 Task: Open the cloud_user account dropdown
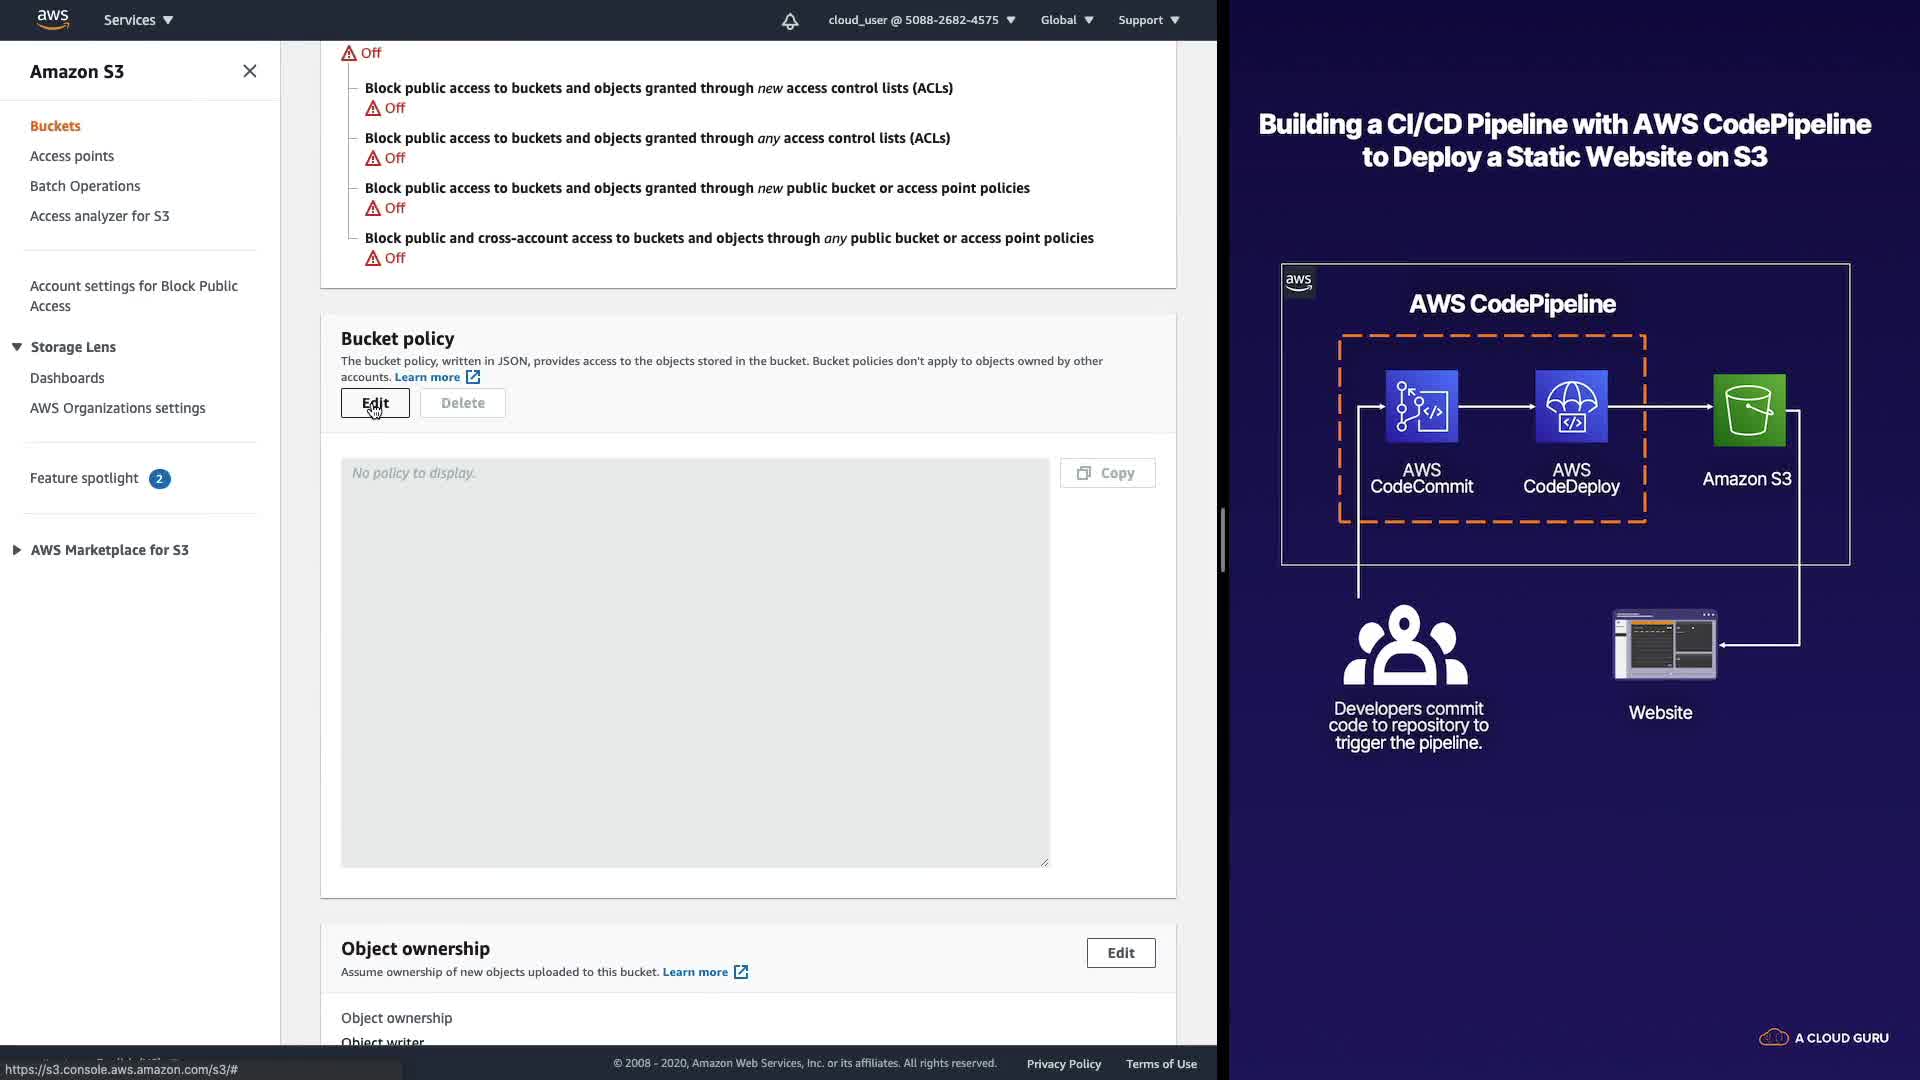pyautogui.click(x=921, y=20)
